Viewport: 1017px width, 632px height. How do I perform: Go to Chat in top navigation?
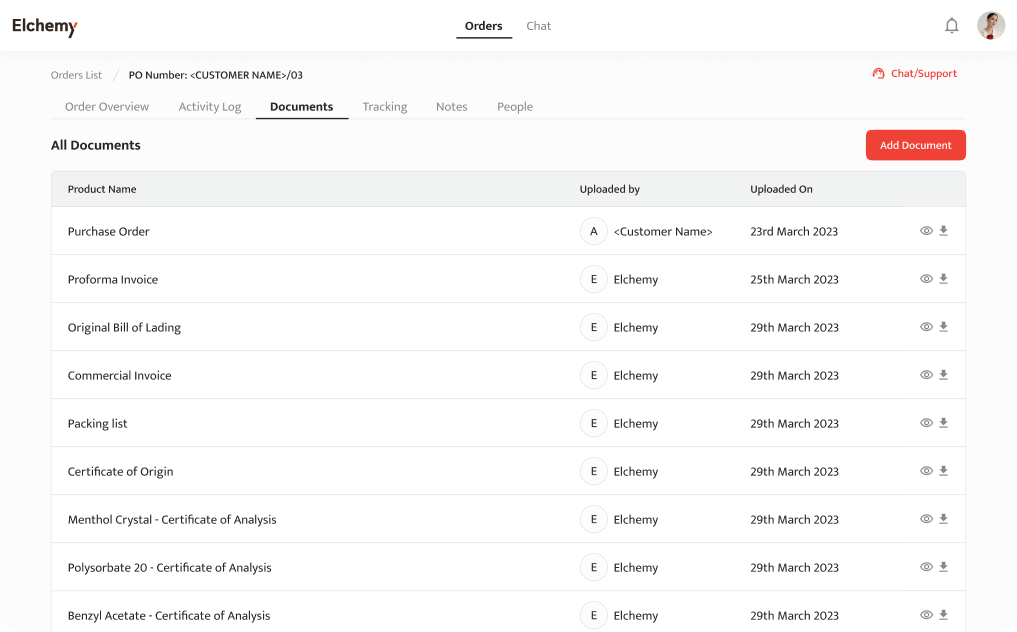pyautogui.click(x=538, y=26)
